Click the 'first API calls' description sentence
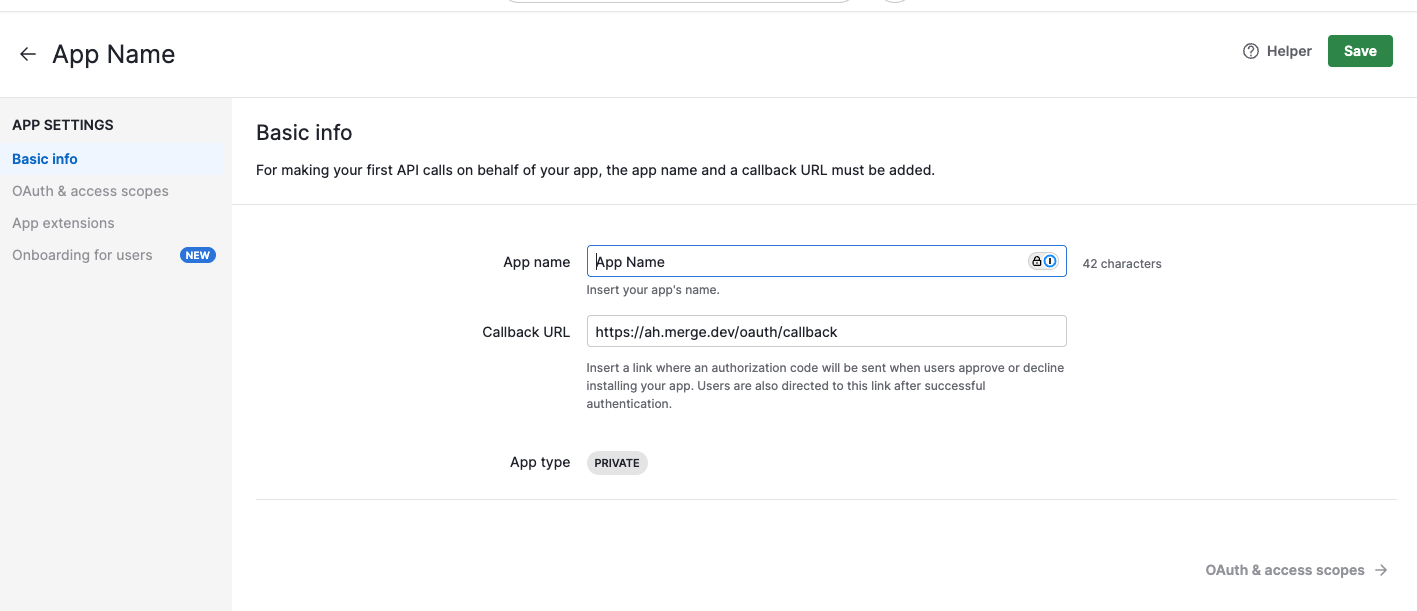 (x=595, y=170)
